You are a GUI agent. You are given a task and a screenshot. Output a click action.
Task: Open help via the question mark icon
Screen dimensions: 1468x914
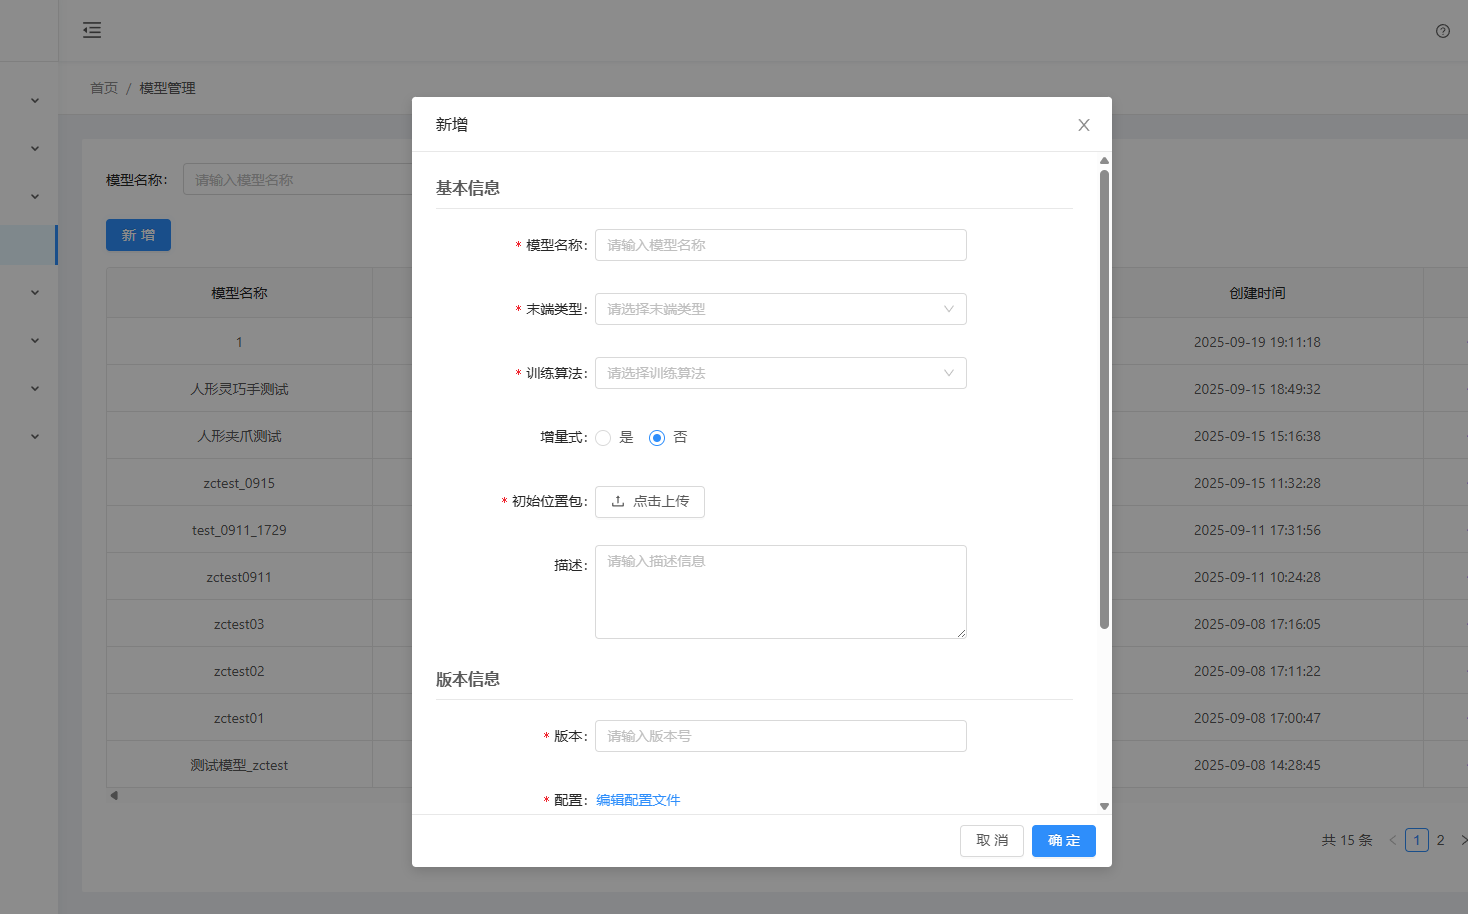pyautogui.click(x=1442, y=31)
